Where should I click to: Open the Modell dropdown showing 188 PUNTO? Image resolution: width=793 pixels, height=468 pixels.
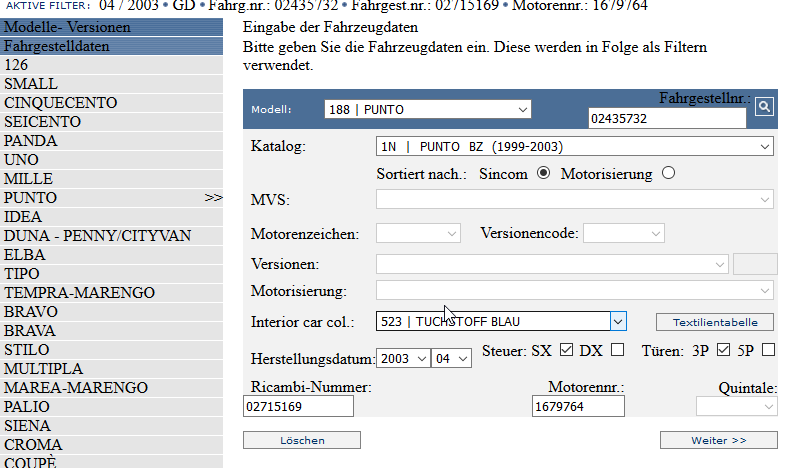click(427, 109)
